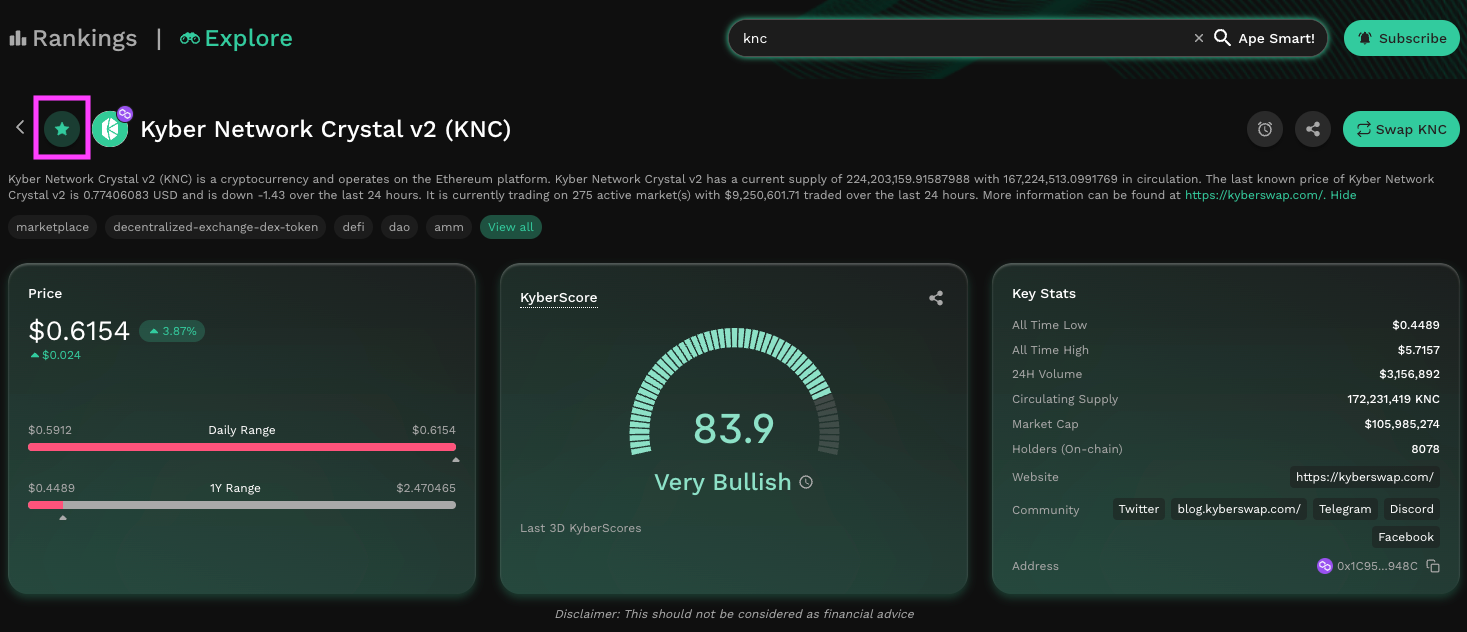Open the Facebook community link
Viewport: 1467px width, 632px height.
point(1406,537)
